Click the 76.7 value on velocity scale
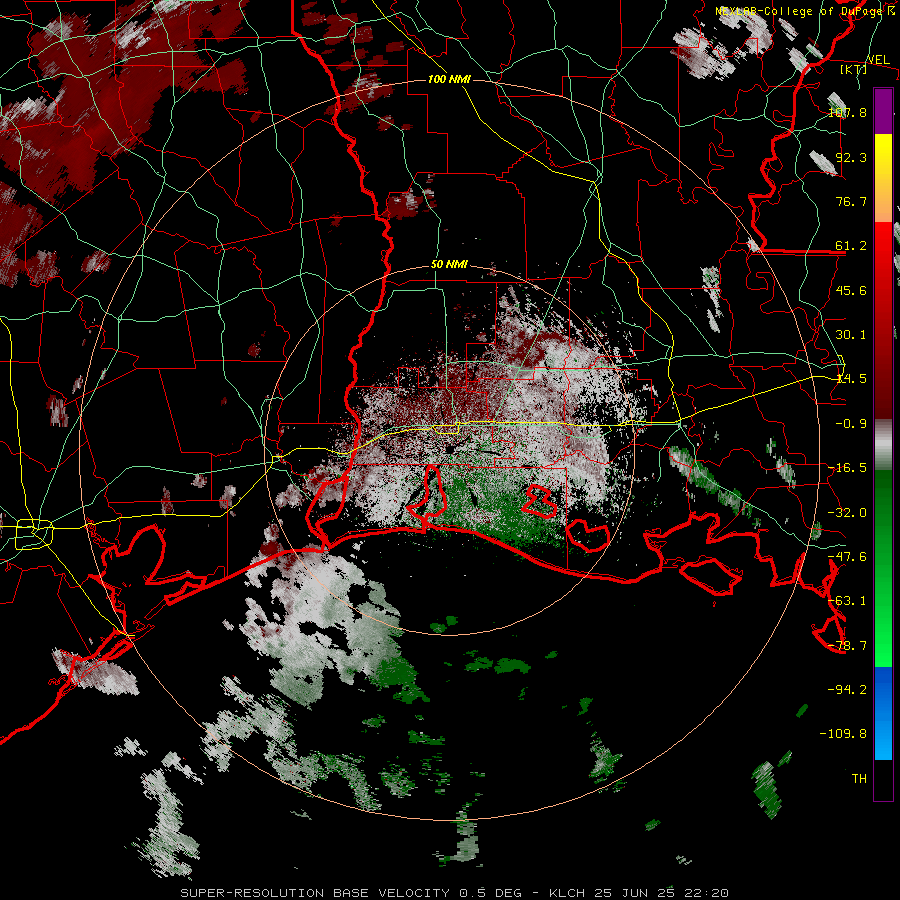The height and width of the screenshot is (900, 900). pos(851,201)
